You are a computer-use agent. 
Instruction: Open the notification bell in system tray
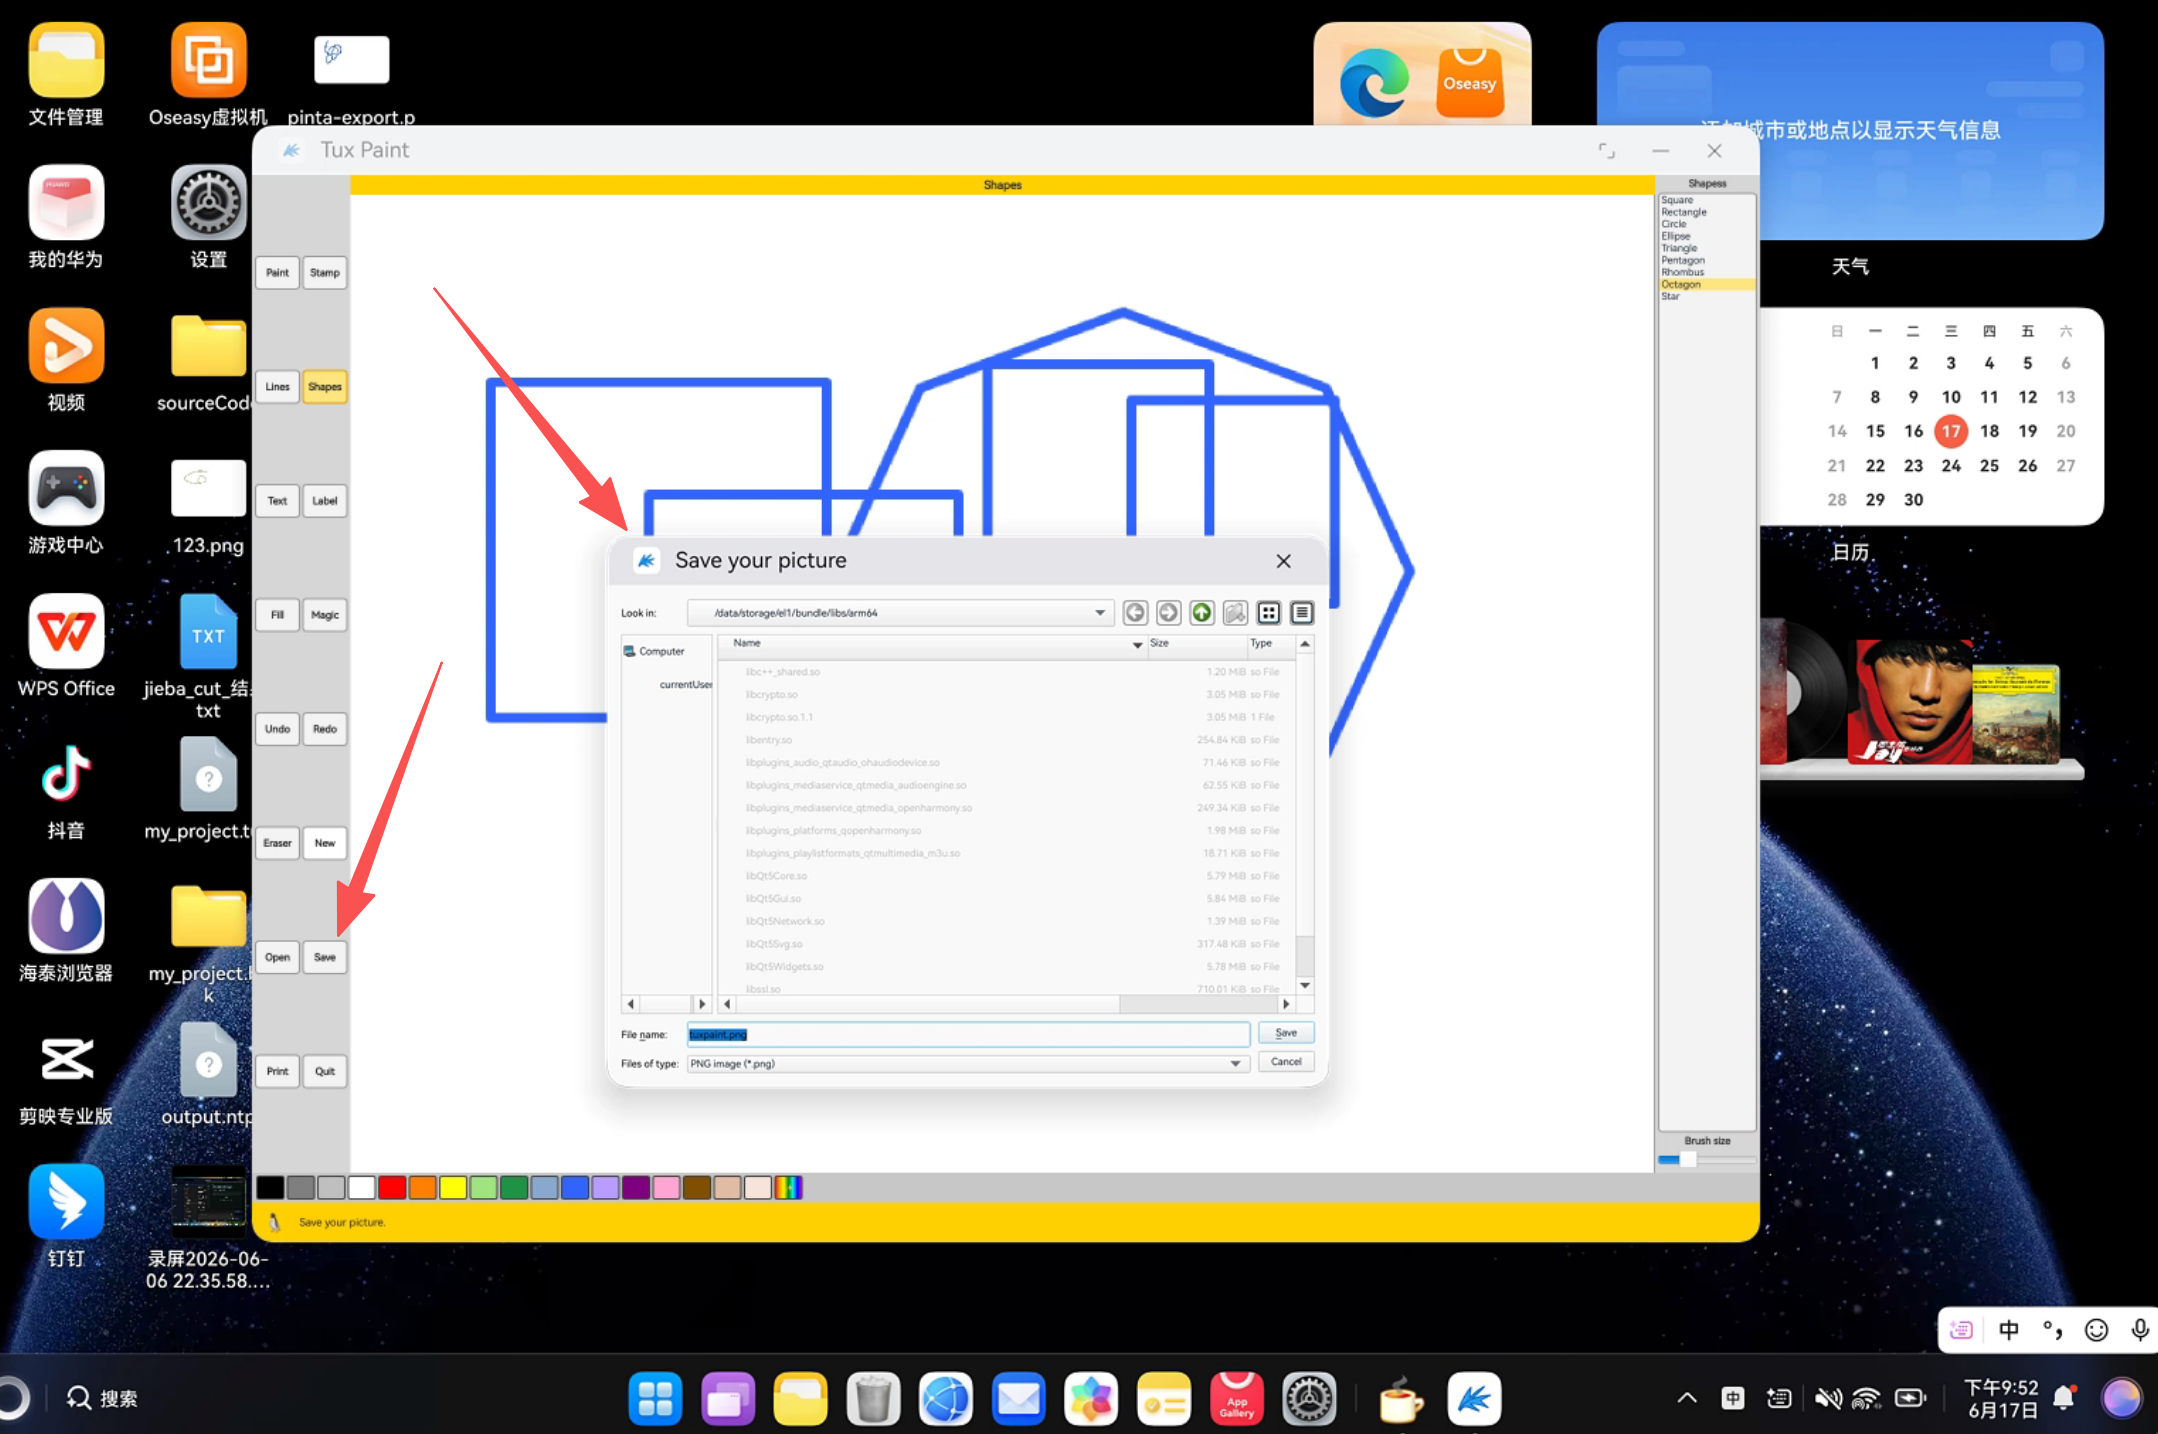[2064, 1397]
